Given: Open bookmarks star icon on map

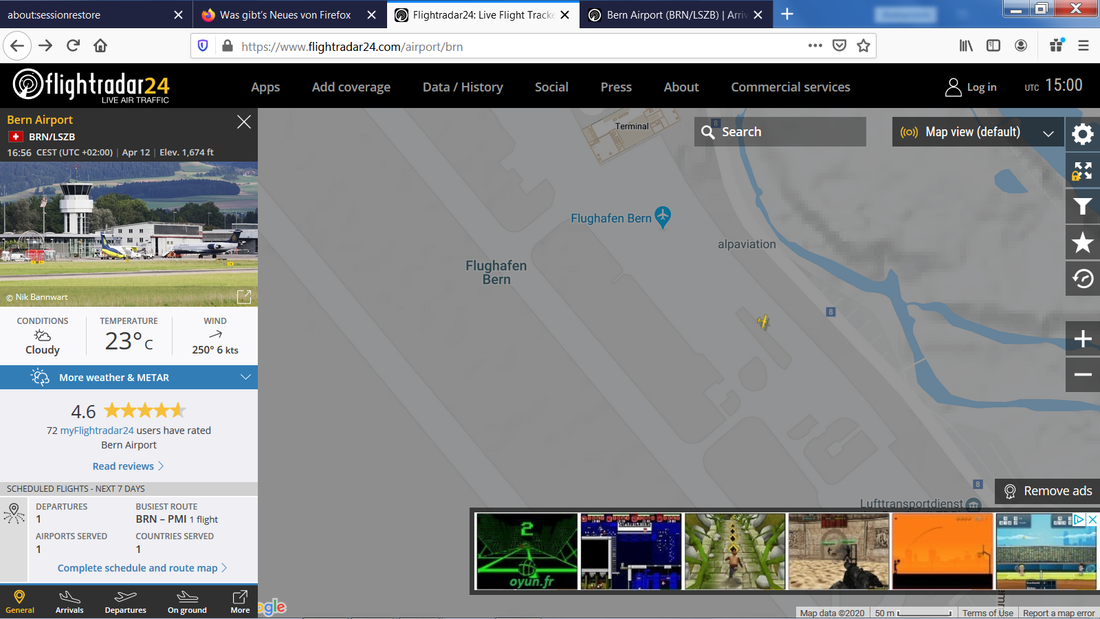Looking at the screenshot, I should pos(1082,243).
